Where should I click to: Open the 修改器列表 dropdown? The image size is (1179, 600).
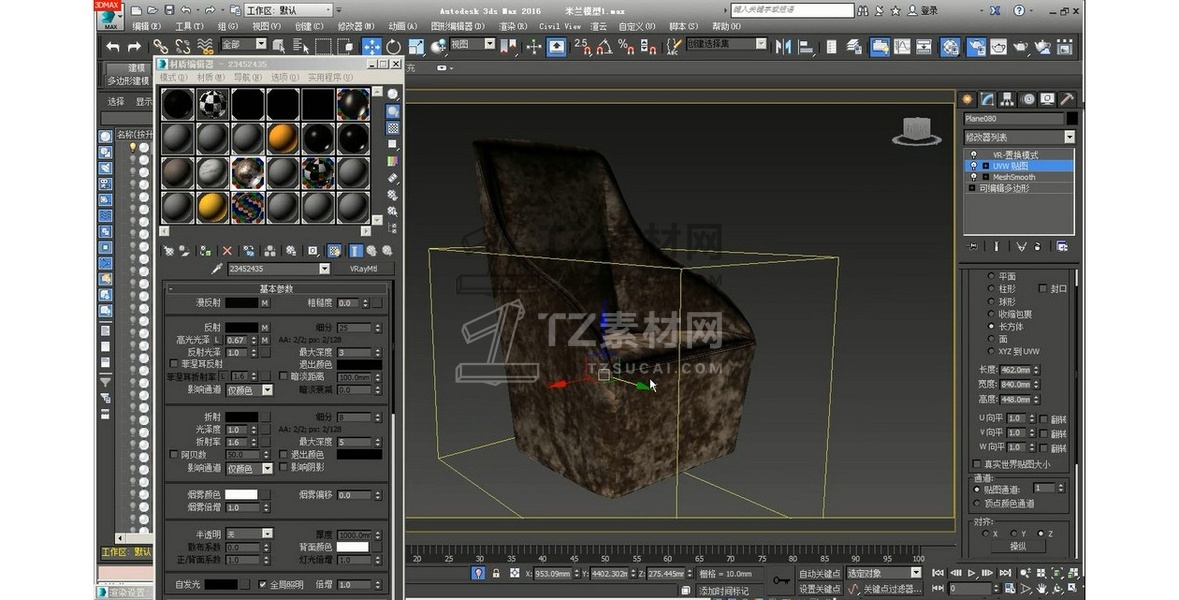point(1069,137)
